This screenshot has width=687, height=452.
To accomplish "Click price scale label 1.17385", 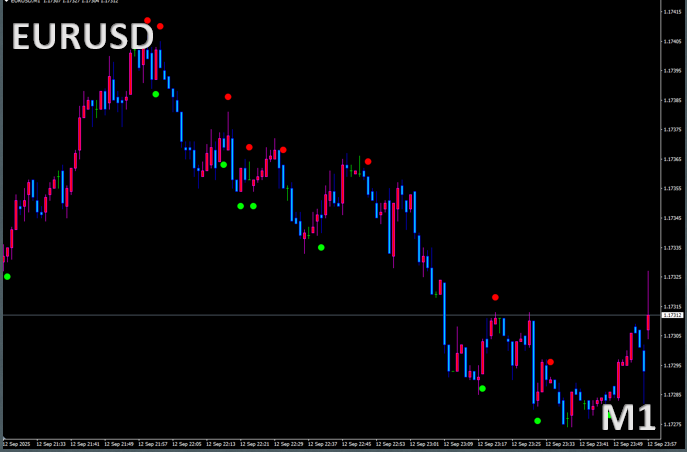I will [673, 100].
